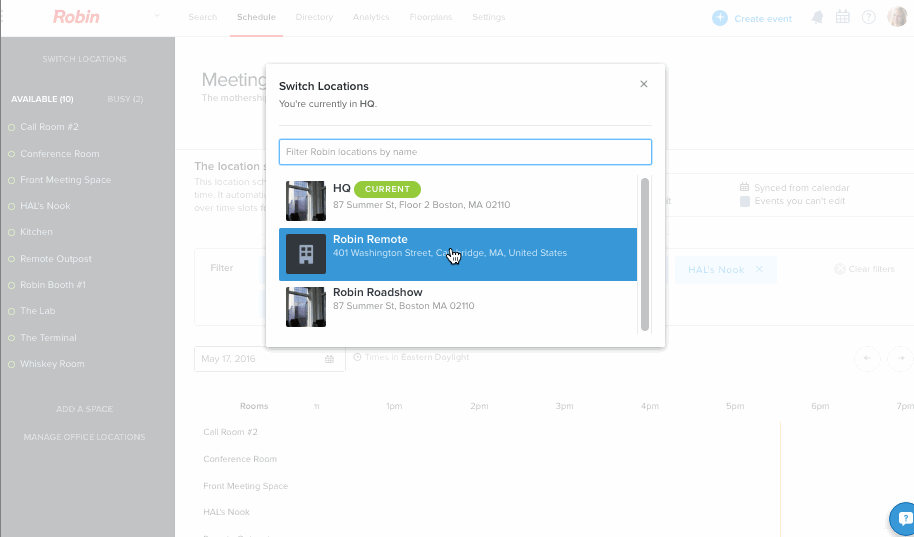Open the Search tab
This screenshot has width=914, height=537.
tap(203, 17)
